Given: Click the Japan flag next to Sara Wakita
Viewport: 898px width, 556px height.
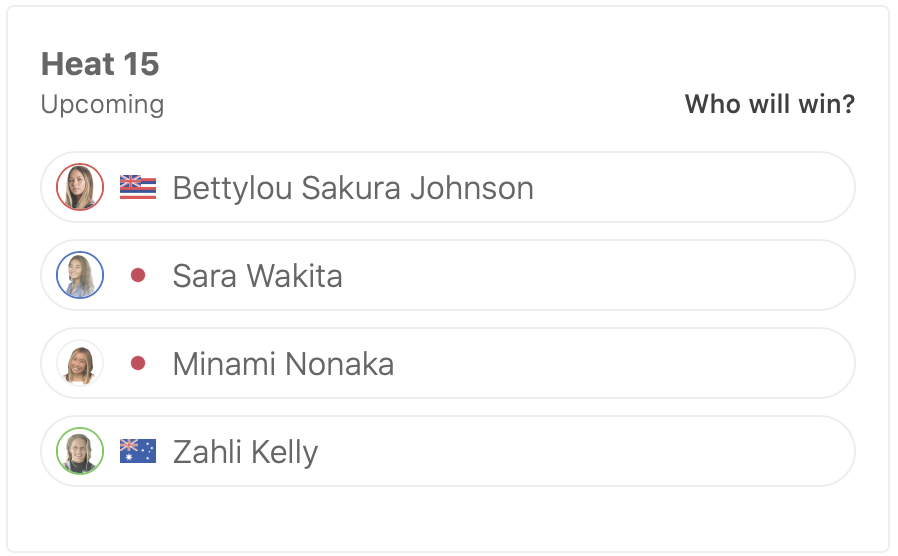Looking at the screenshot, I should [138, 275].
